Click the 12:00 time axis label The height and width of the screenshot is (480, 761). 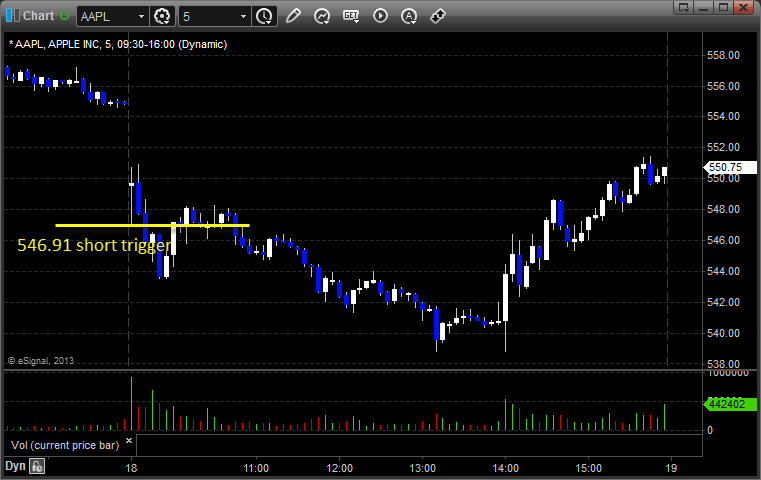point(339,468)
